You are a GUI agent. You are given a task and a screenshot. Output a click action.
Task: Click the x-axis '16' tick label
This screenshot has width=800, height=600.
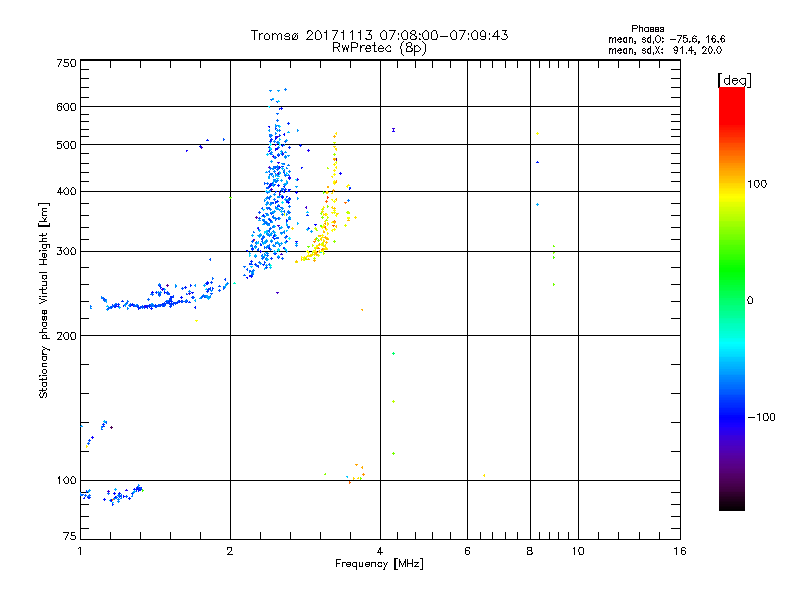click(680, 551)
